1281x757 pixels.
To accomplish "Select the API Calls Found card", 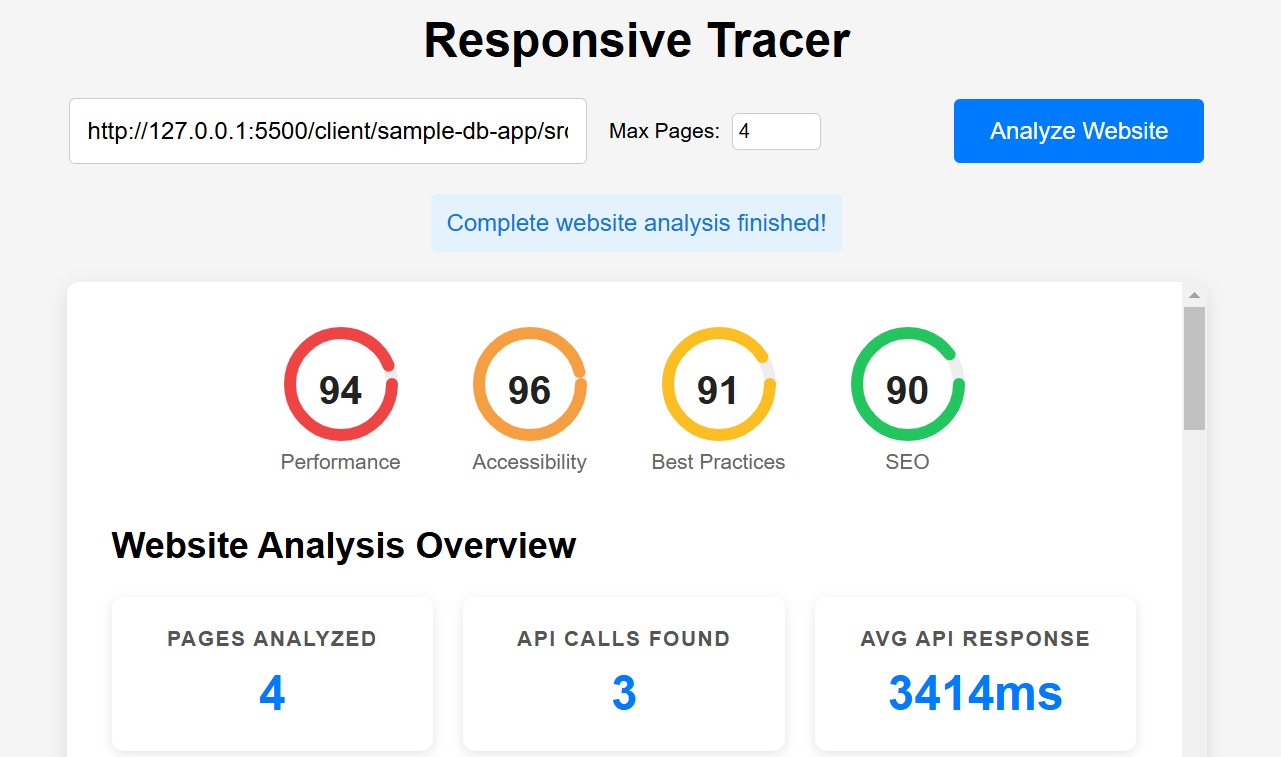I will [x=623, y=673].
